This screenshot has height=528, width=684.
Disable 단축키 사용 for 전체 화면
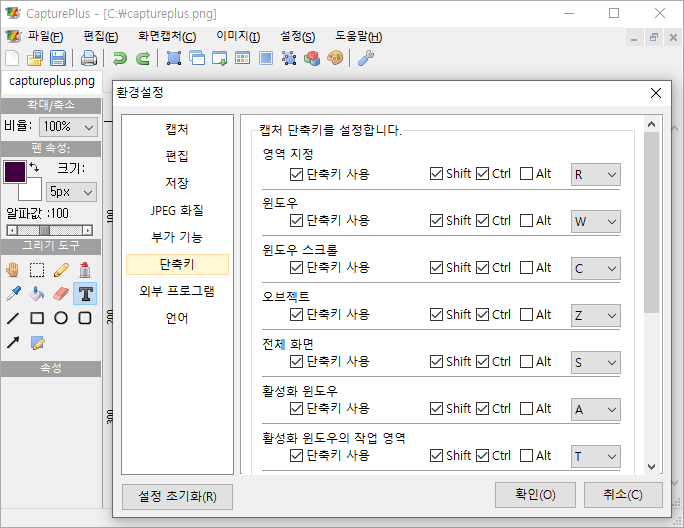coord(296,361)
